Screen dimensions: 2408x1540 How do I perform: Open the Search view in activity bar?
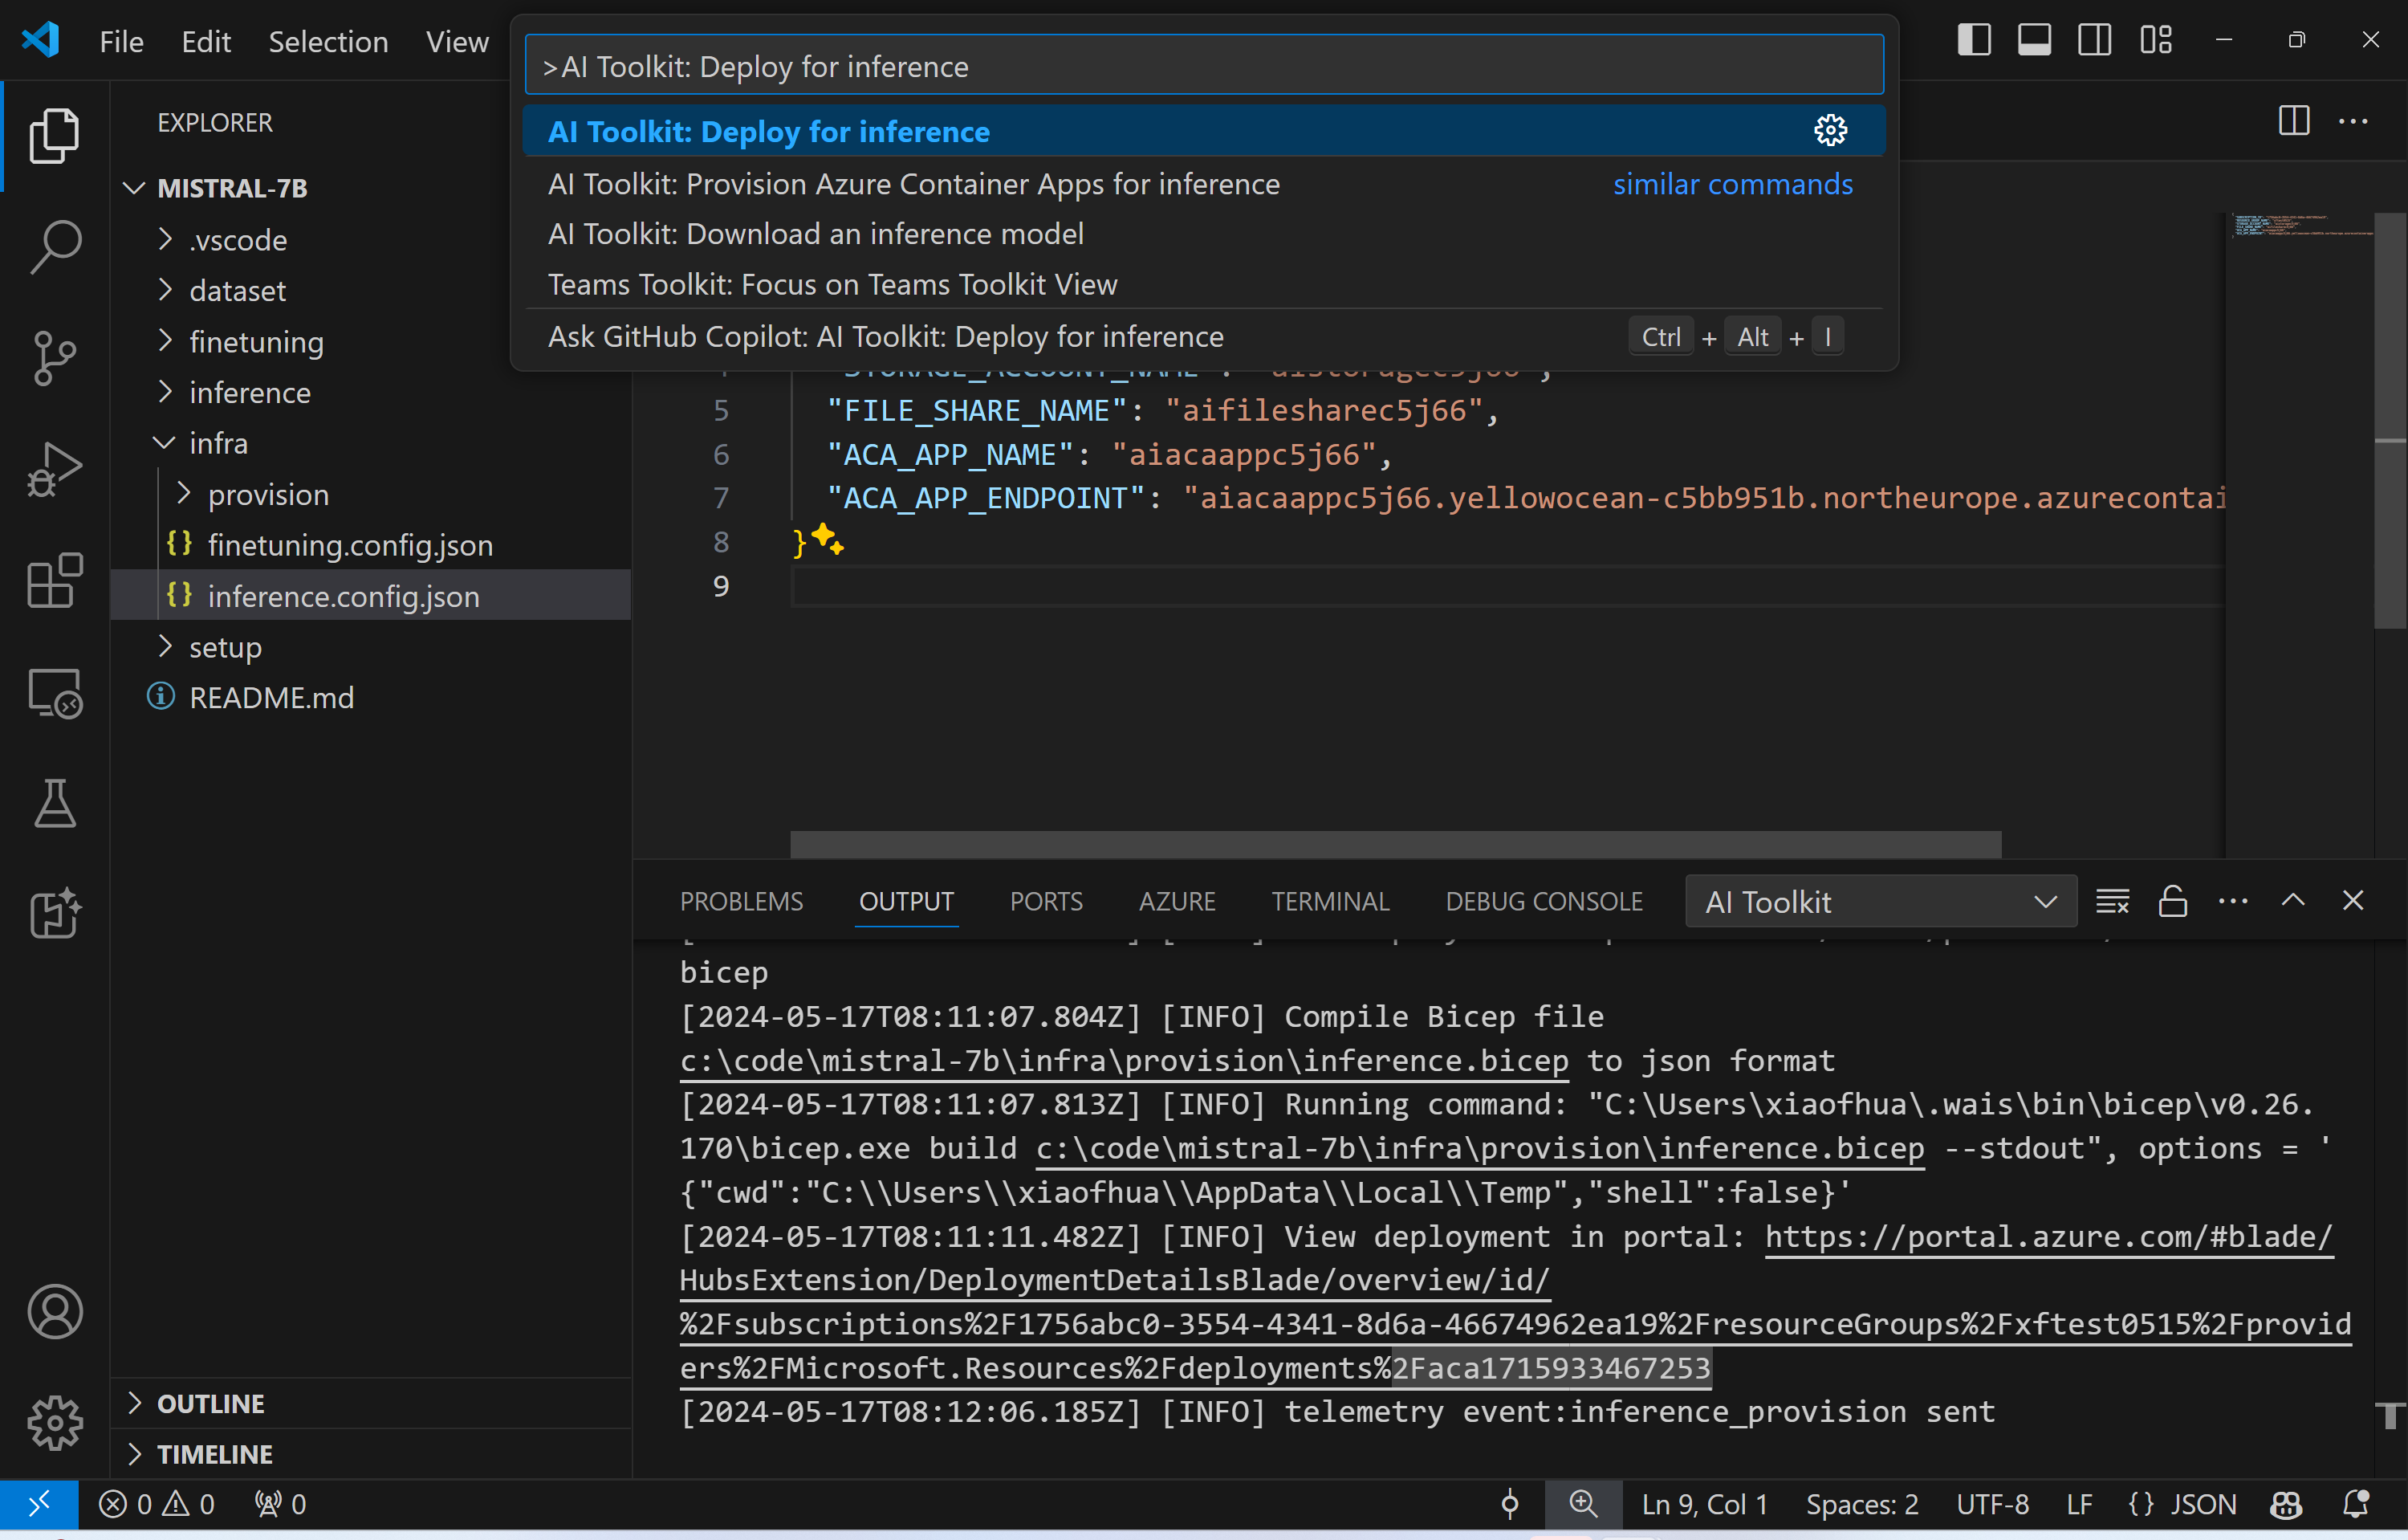[x=55, y=246]
